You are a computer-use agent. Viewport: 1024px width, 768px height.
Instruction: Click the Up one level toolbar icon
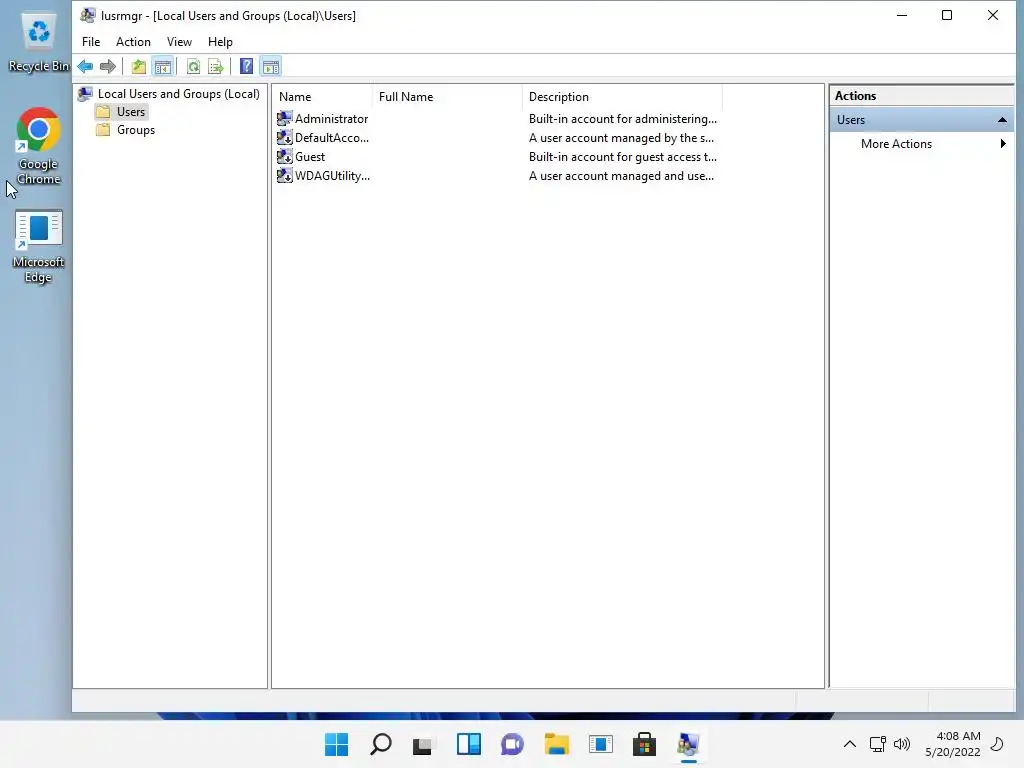tap(138, 66)
